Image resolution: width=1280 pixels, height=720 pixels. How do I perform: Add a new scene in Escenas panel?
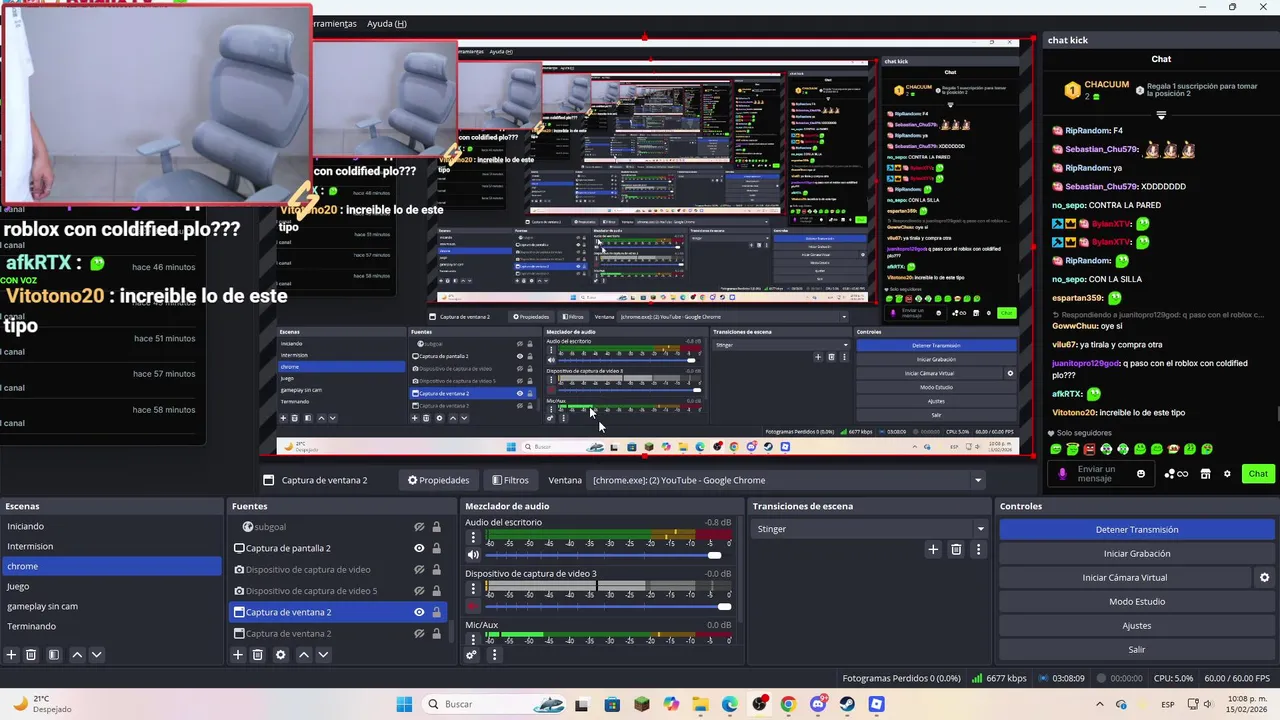12,655
